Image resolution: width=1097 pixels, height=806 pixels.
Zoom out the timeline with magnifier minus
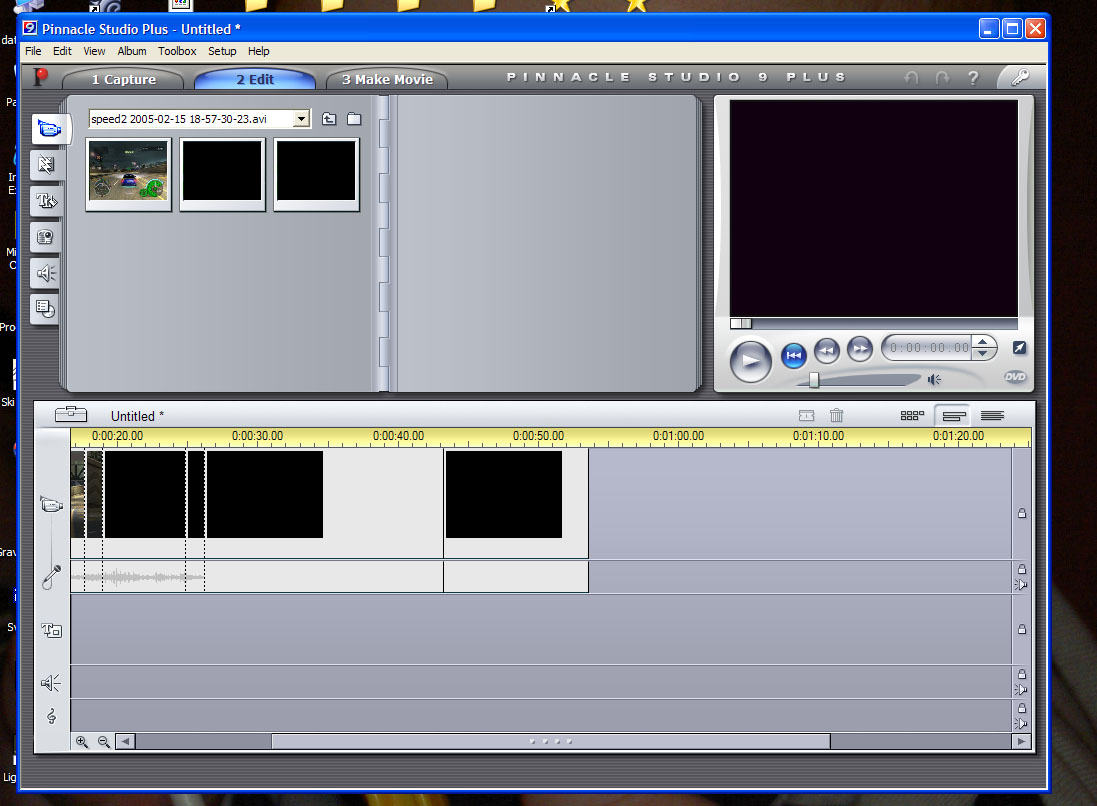104,742
